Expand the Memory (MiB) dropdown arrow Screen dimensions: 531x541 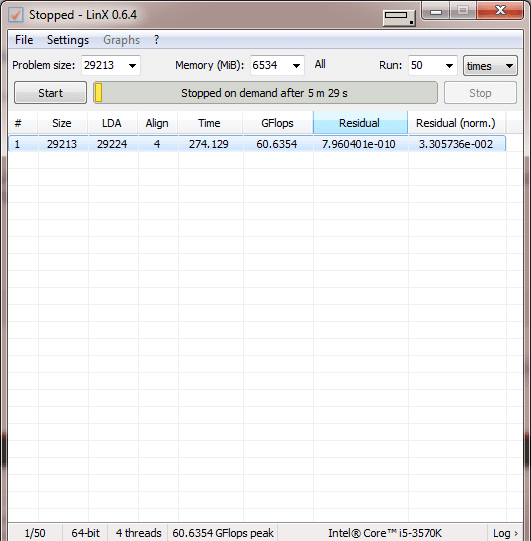click(x=296, y=66)
